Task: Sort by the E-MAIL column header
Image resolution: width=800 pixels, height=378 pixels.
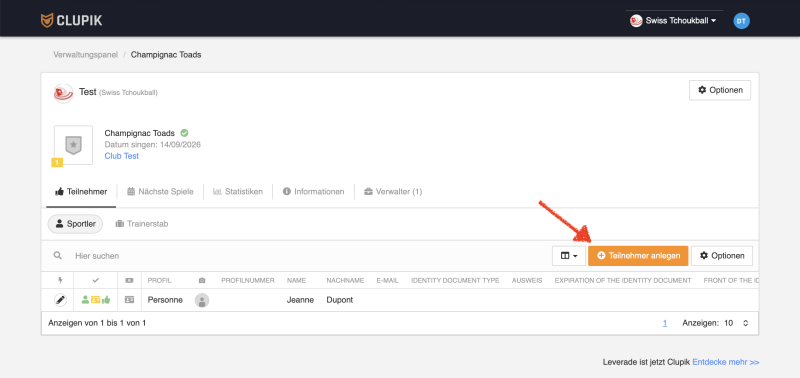Action: (388, 281)
